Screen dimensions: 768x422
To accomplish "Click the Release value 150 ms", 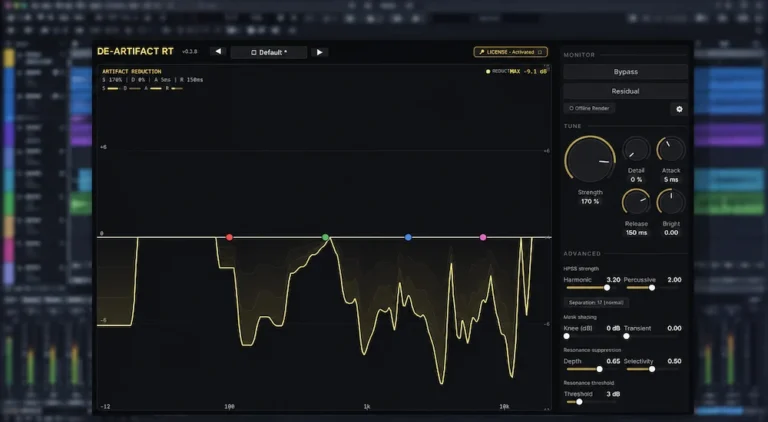I will click(636, 233).
